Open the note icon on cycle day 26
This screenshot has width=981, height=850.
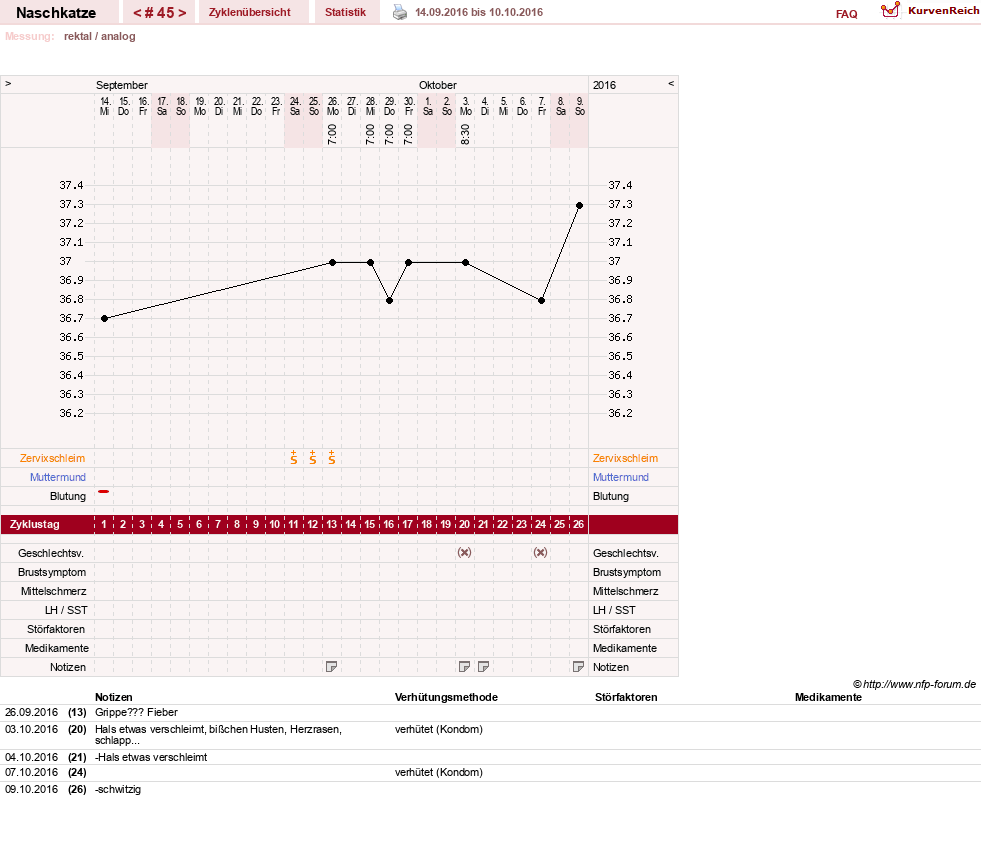coord(578,667)
